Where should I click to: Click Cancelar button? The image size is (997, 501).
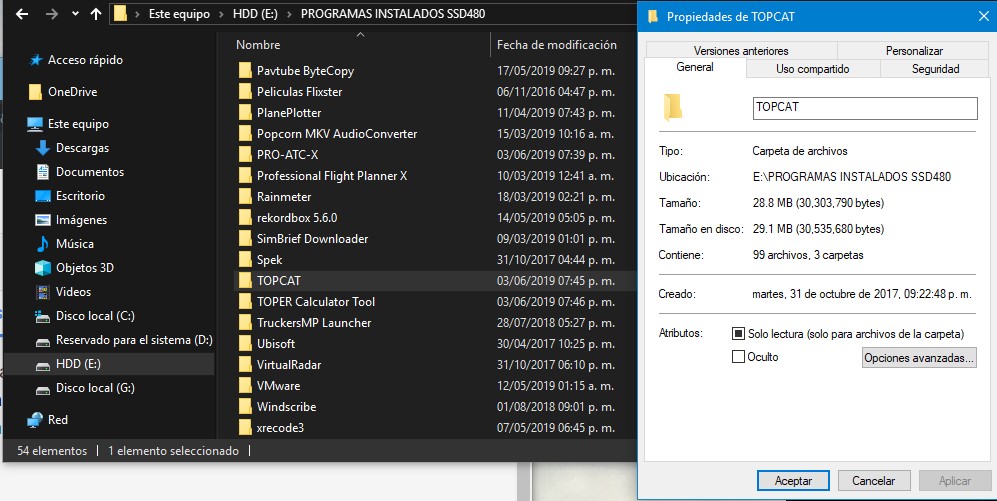[874, 481]
